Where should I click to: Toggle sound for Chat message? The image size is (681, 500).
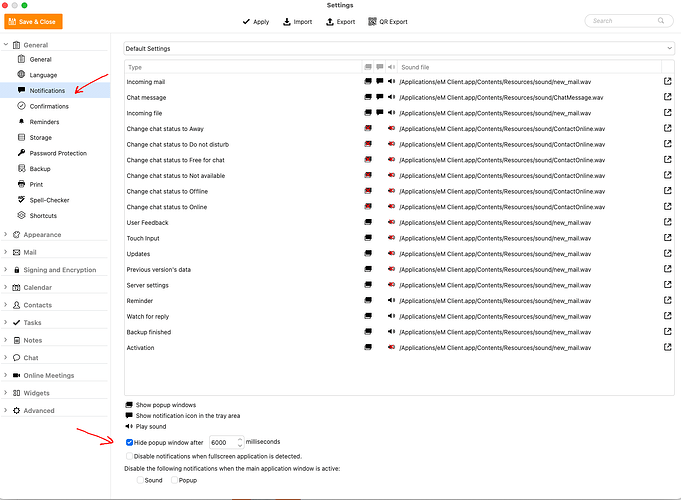click(391, 97)
